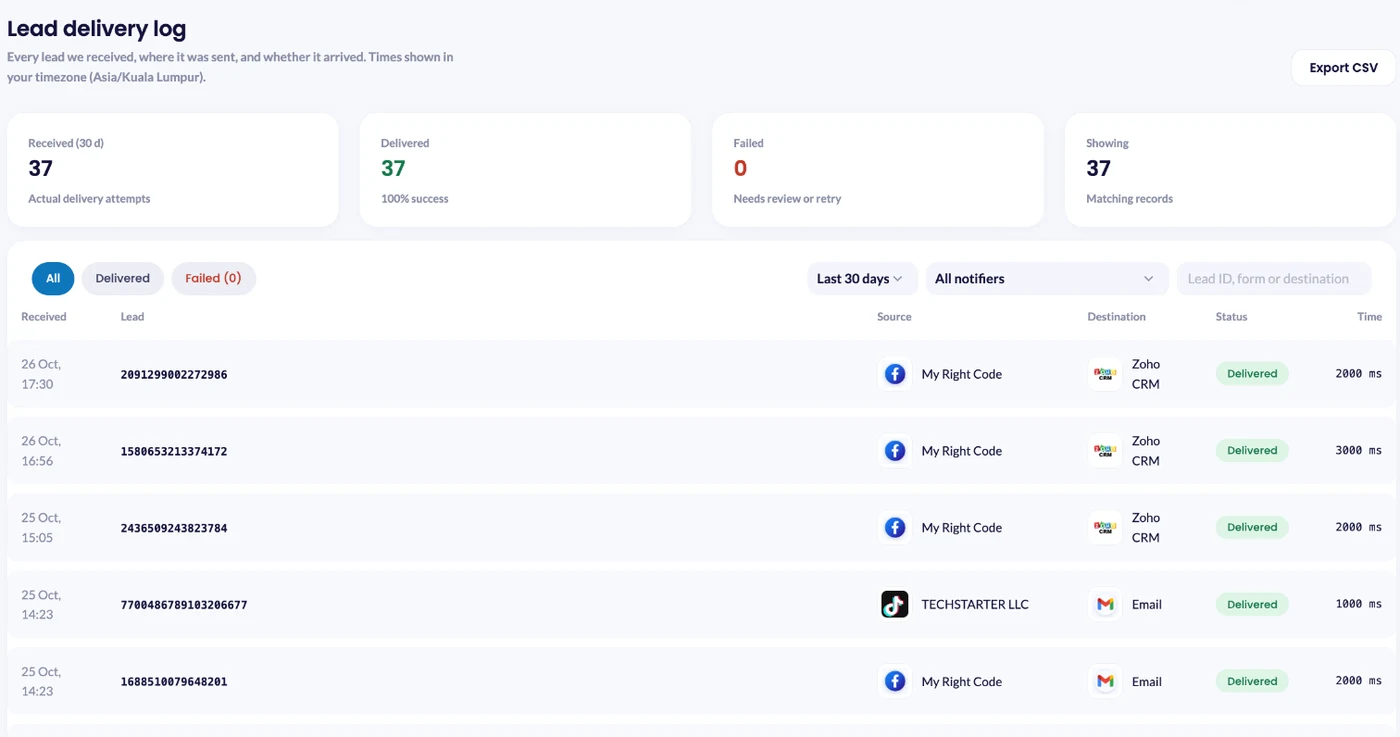The height and width of the screenshot is (737, 1400).
Task: Click the Failed summary card showing 0
Action: (878, 170)
